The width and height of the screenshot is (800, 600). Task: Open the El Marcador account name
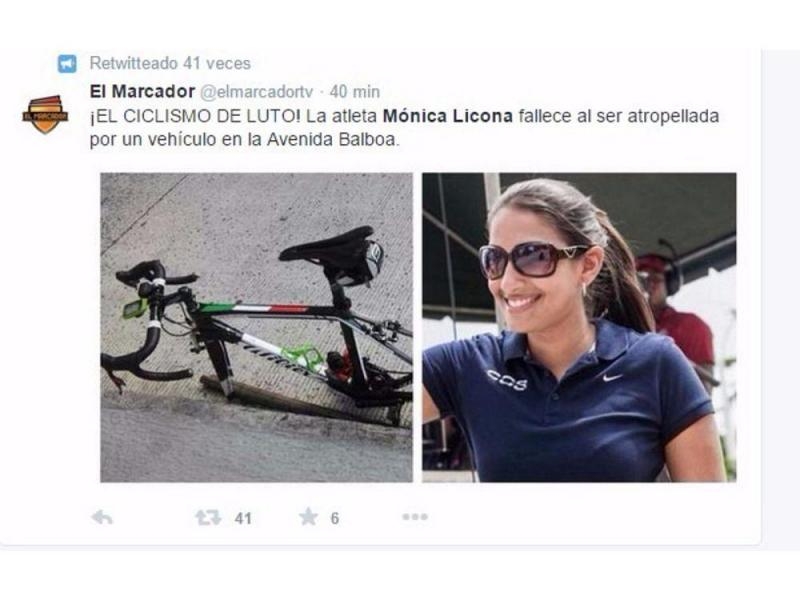click(142, 92)
